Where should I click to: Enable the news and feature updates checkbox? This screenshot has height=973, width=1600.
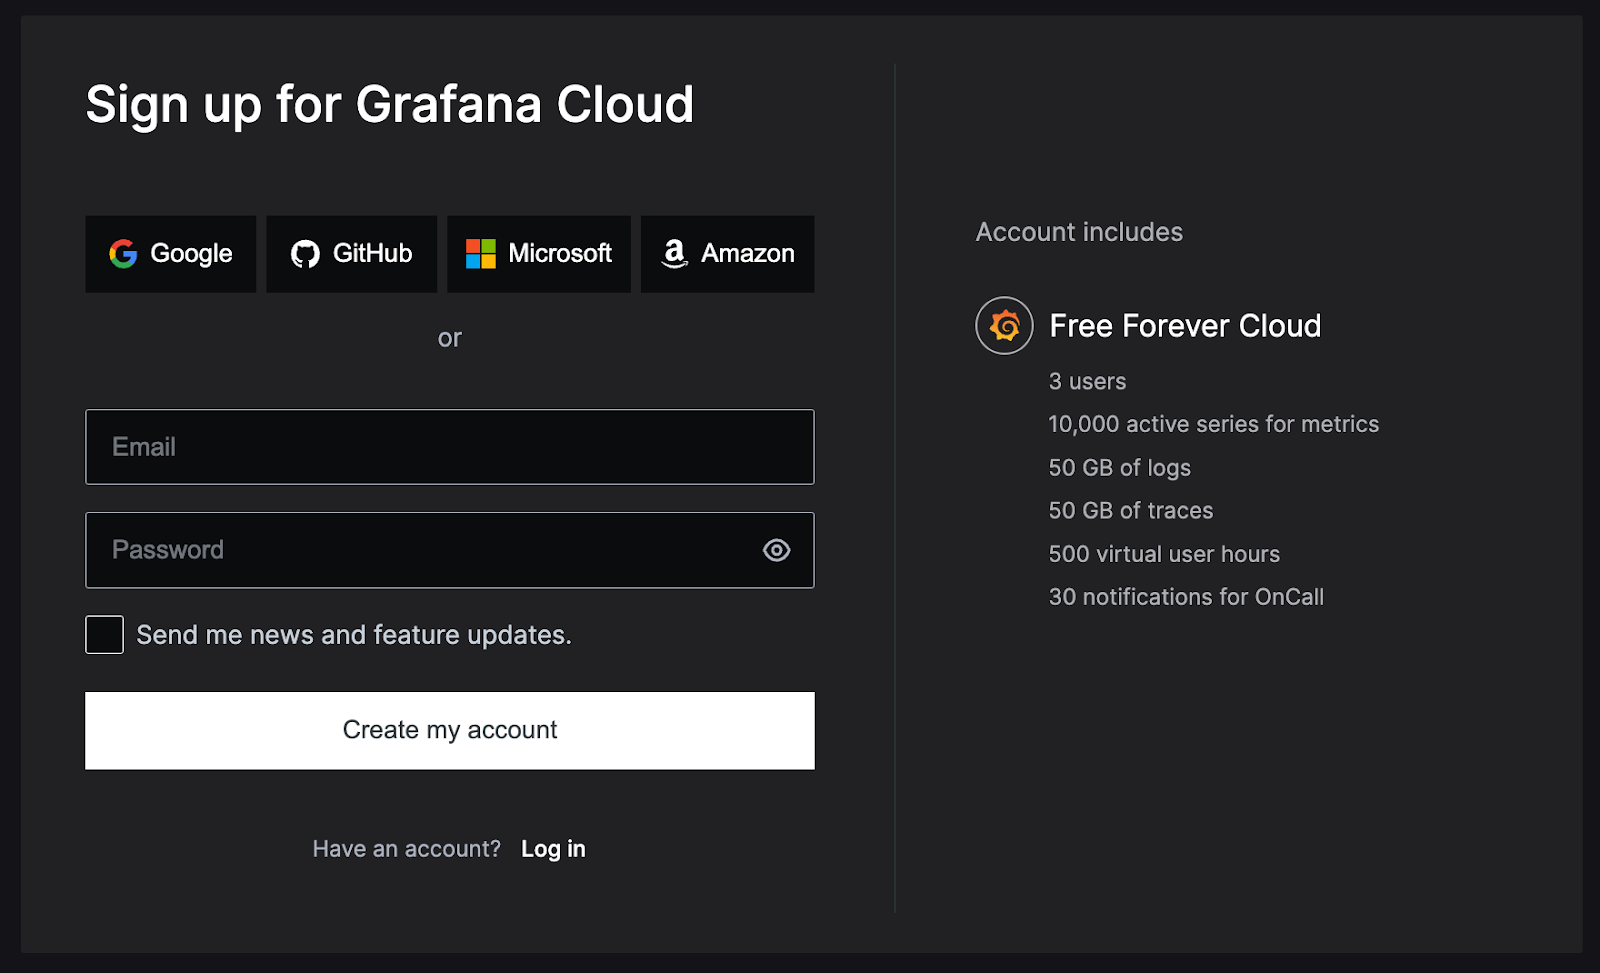(x=103, y=634)
